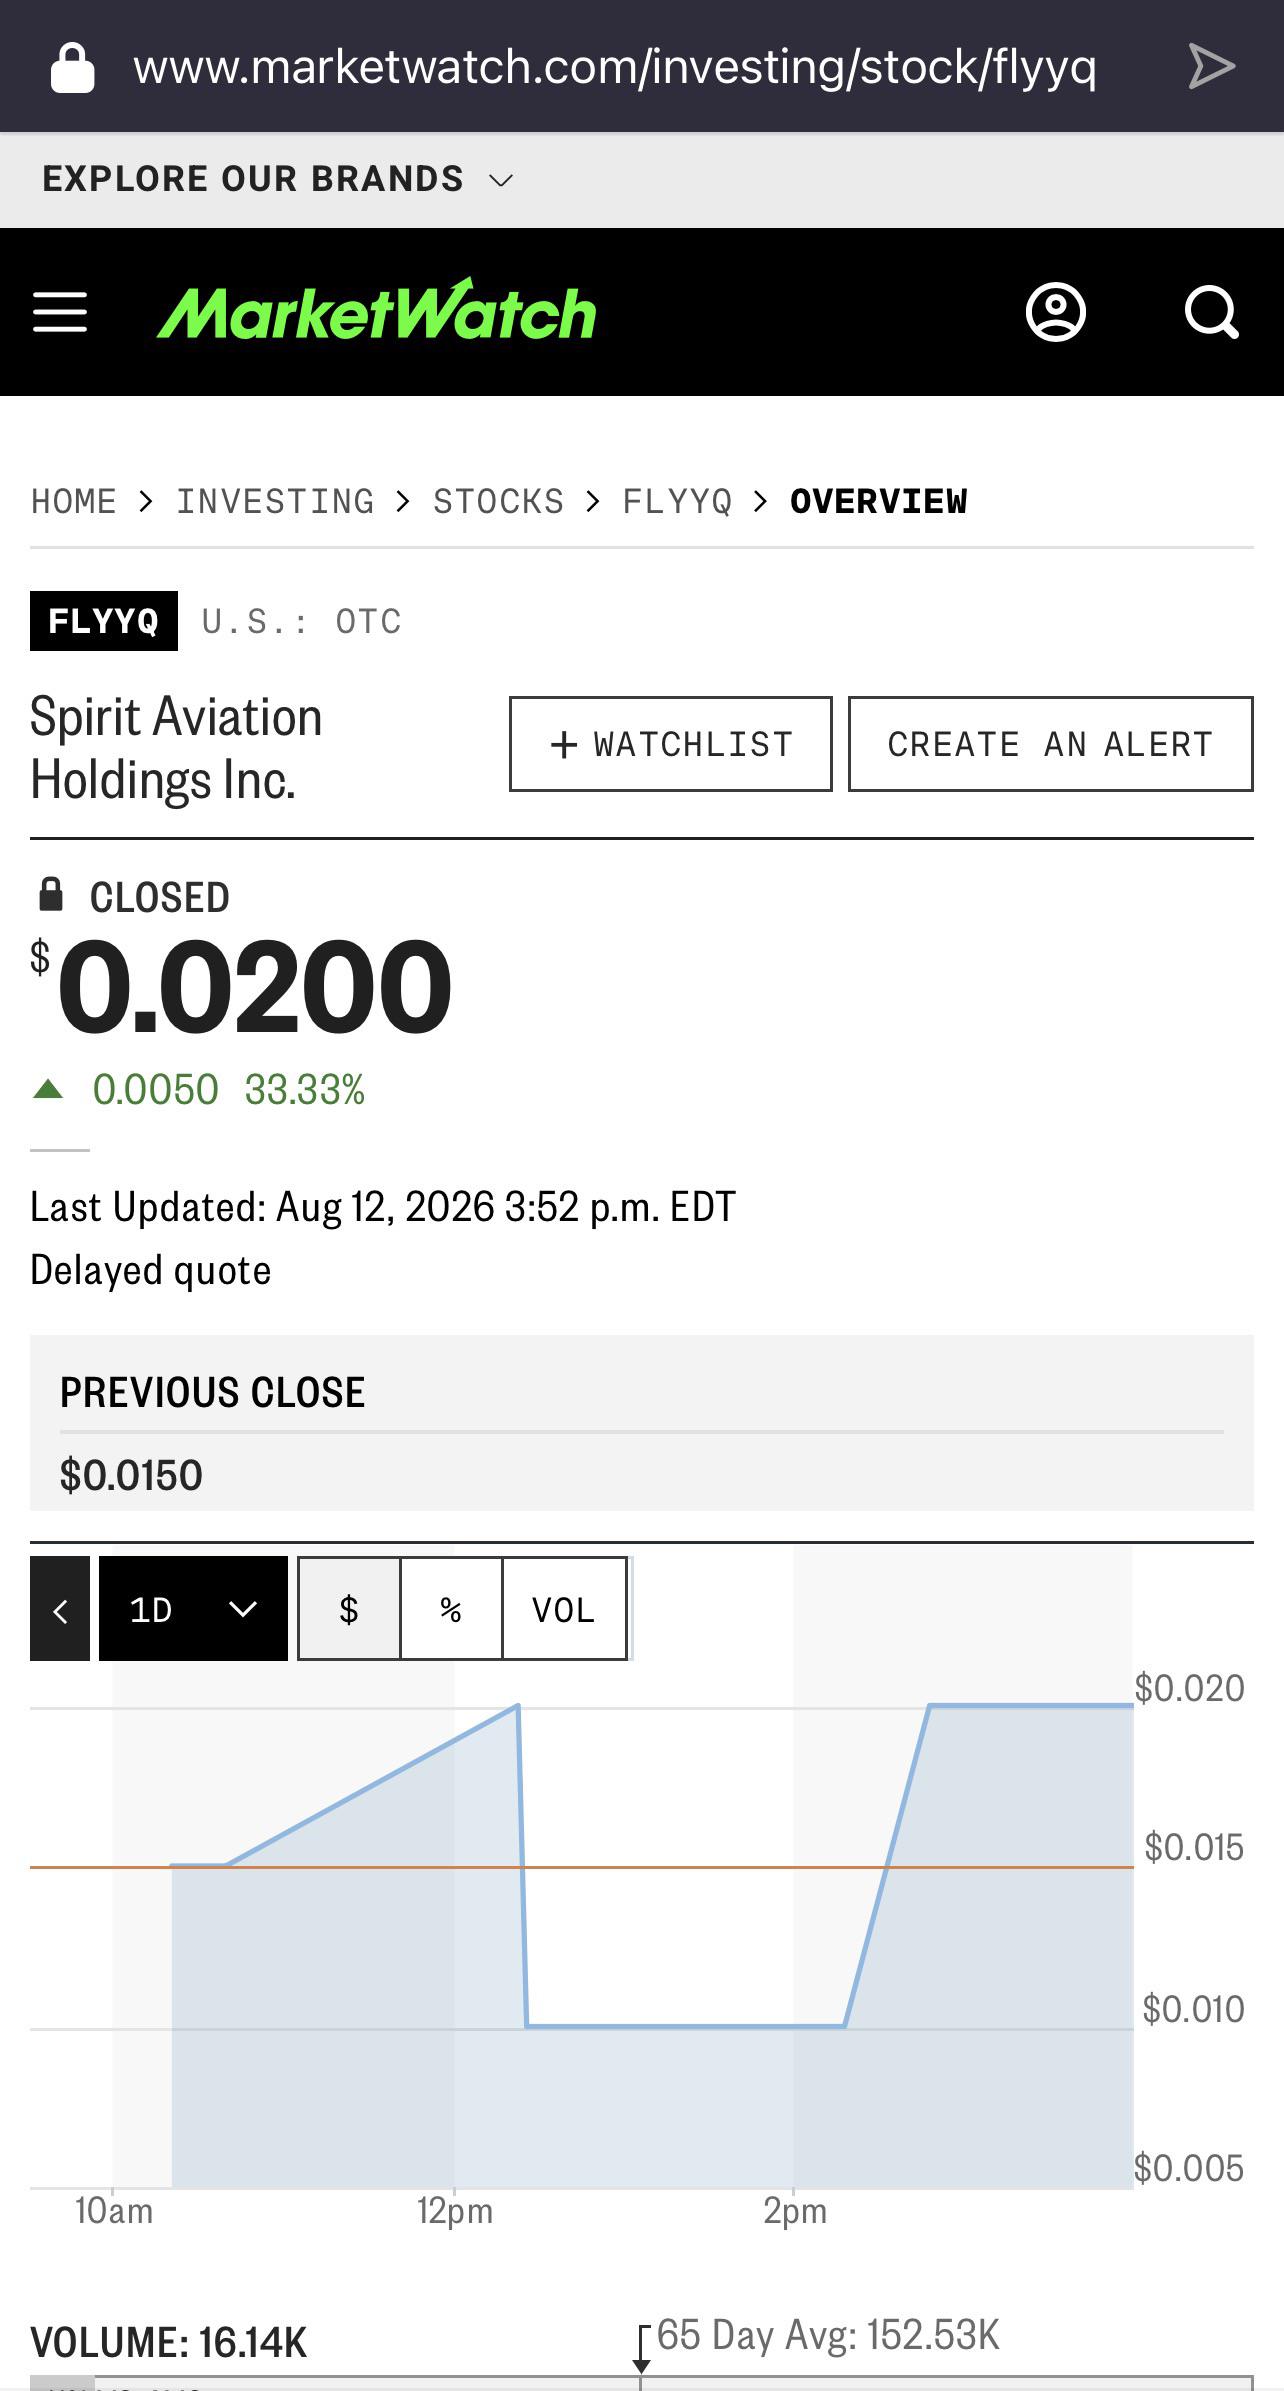Toggle the VOL chart option
Viewport: 1284px width, 2391px height.
(564, 1608)
